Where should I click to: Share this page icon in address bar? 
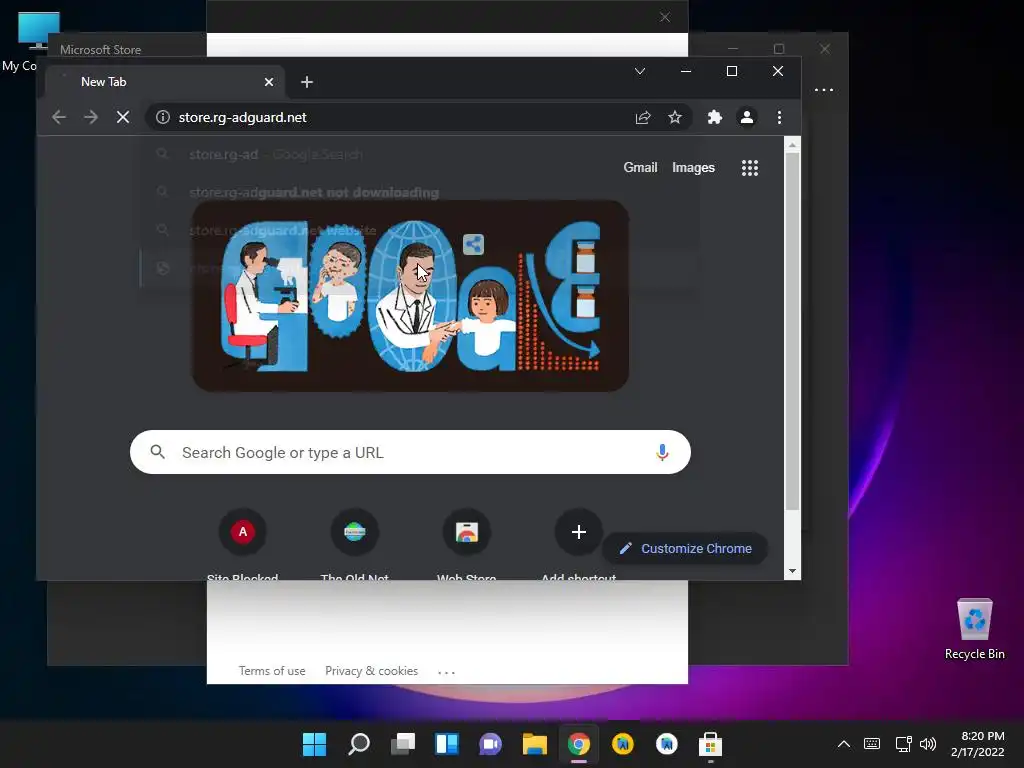[x=643, y=118]
